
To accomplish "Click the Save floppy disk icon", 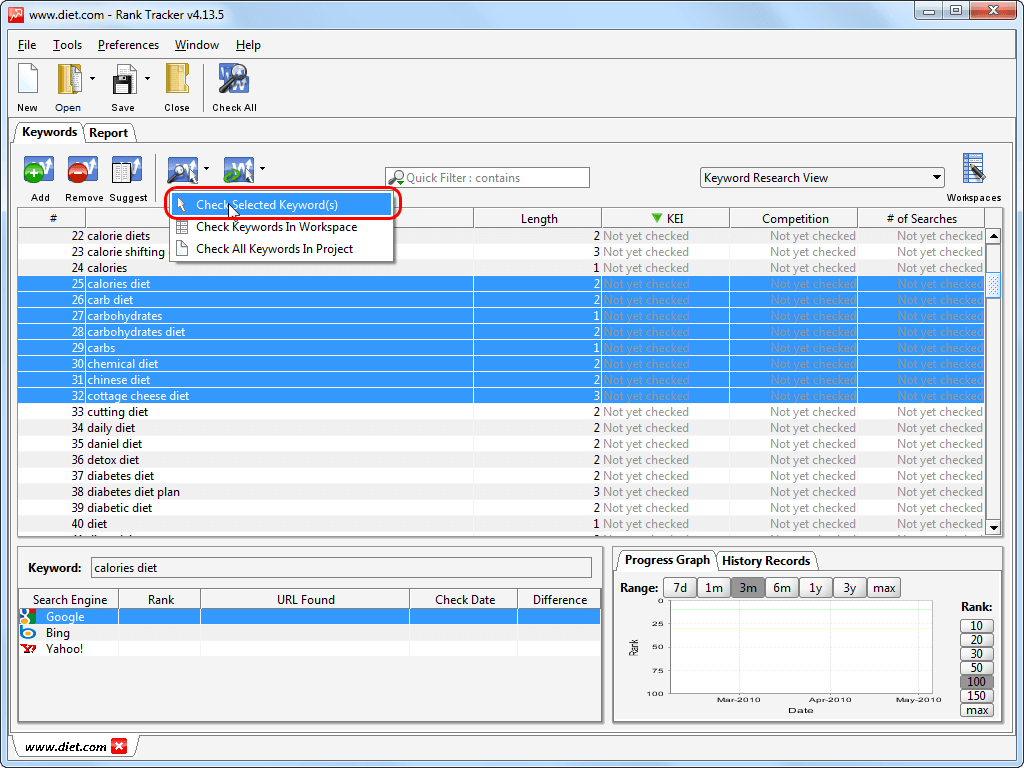I will (x=123, y=81).
